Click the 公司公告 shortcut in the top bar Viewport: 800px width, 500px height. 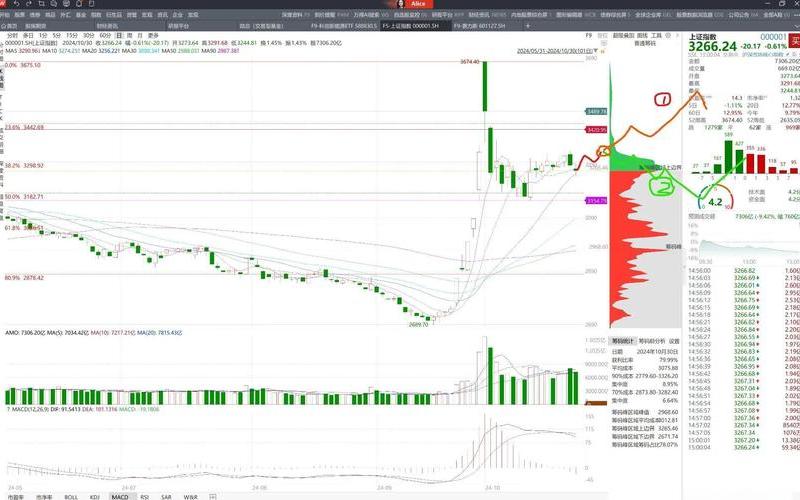coord(742,15)
